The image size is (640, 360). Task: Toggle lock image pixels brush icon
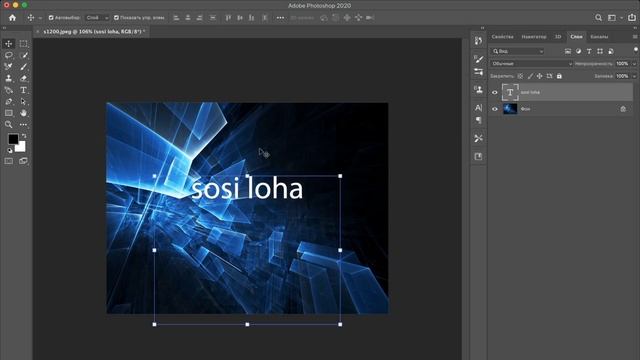[x=530, y=76]
